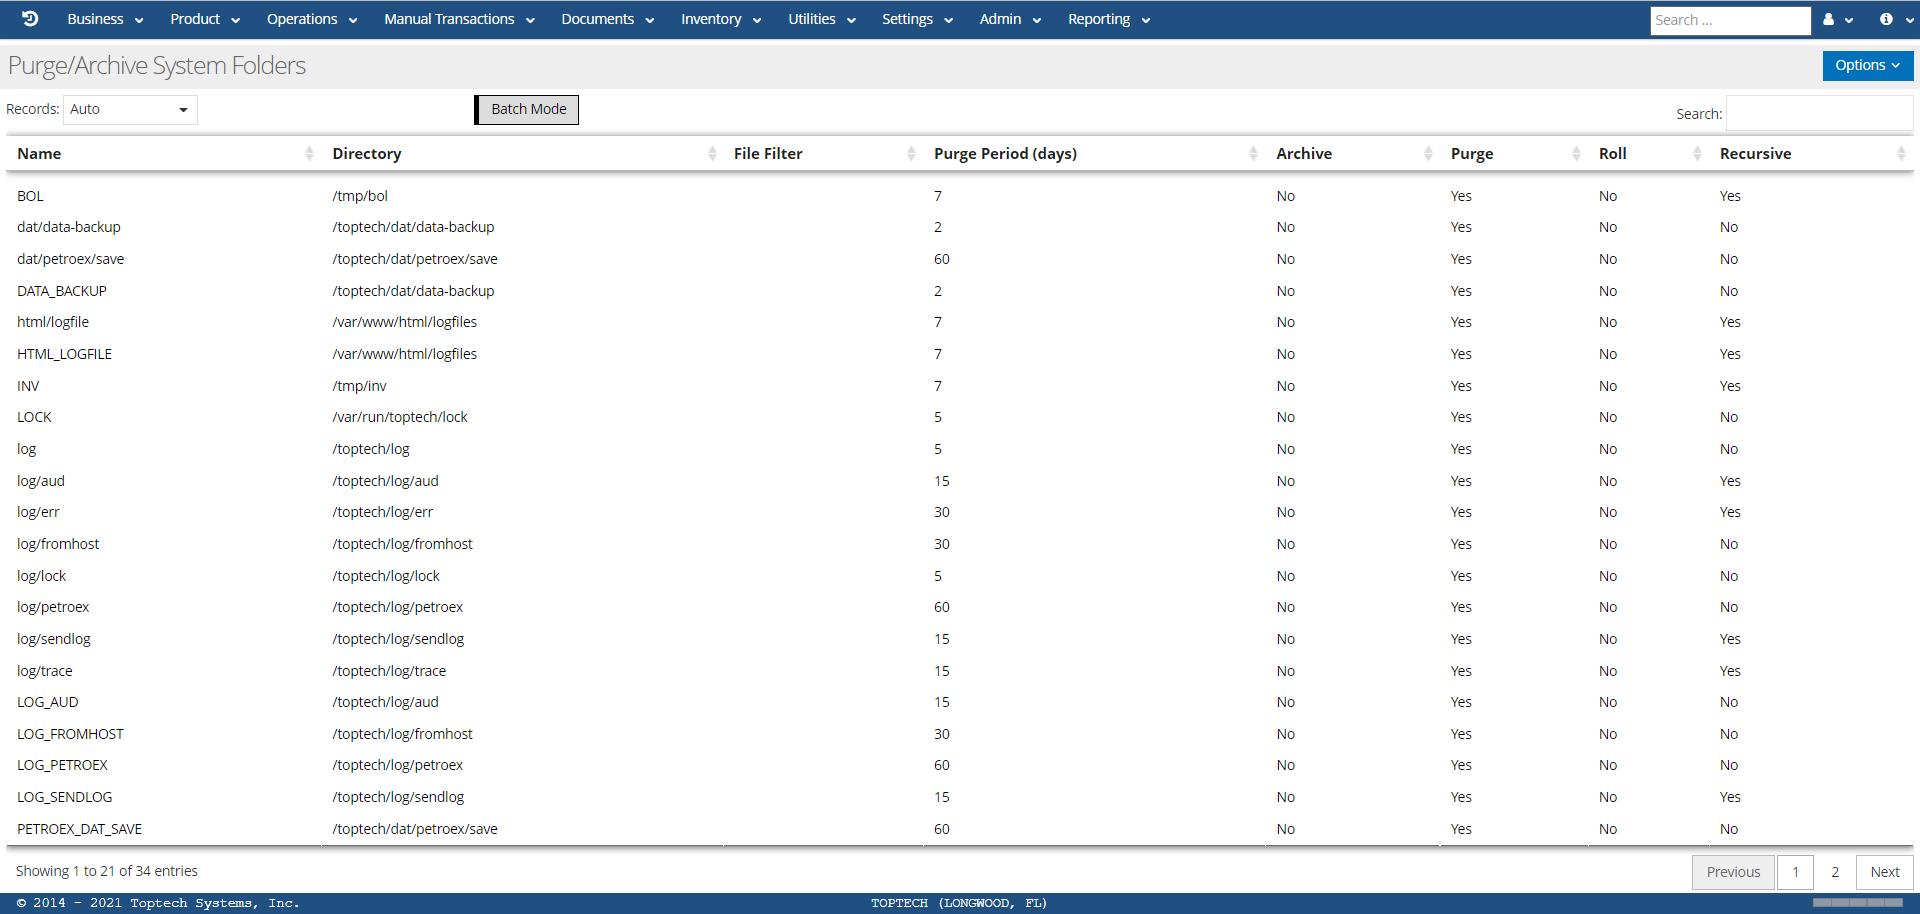Select the dat/petroex/save row name

(71, 259)
